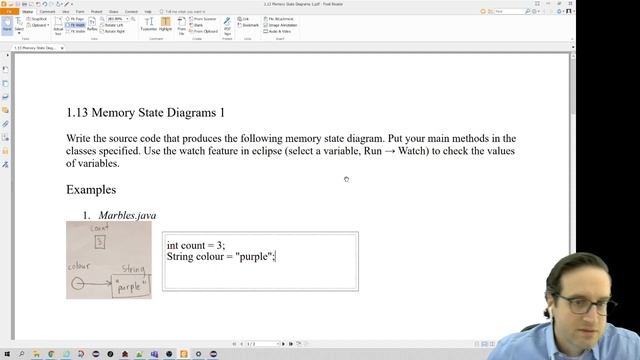The height and width of the screenshot is (360, 640).
Task: Switch to the Share ribbon tab
Action: (x=113, y=11)
